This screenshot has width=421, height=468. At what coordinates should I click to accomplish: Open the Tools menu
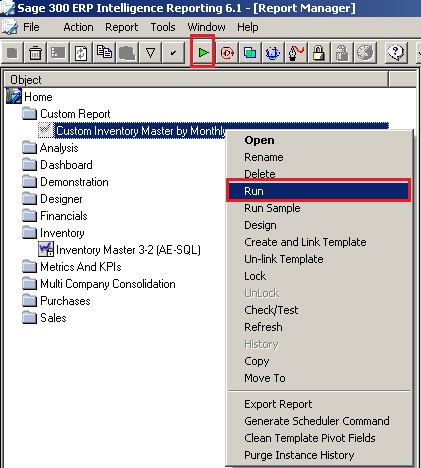(163, 27)
